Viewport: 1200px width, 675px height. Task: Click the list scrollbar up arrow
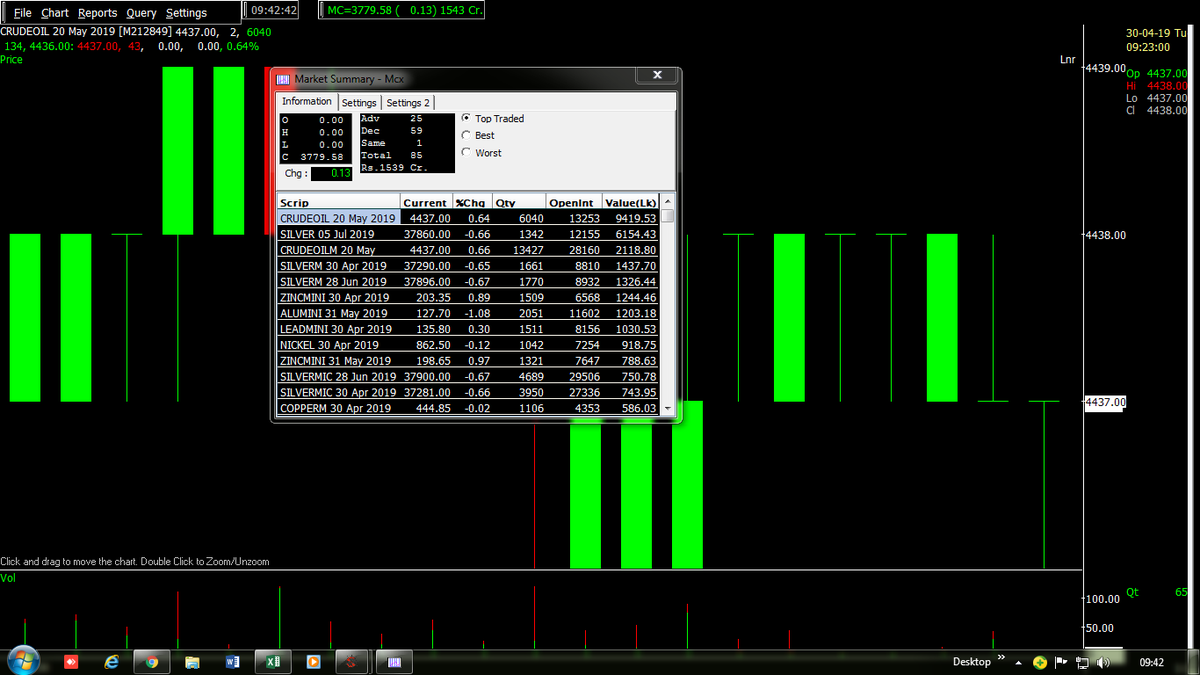pos(668,202)
